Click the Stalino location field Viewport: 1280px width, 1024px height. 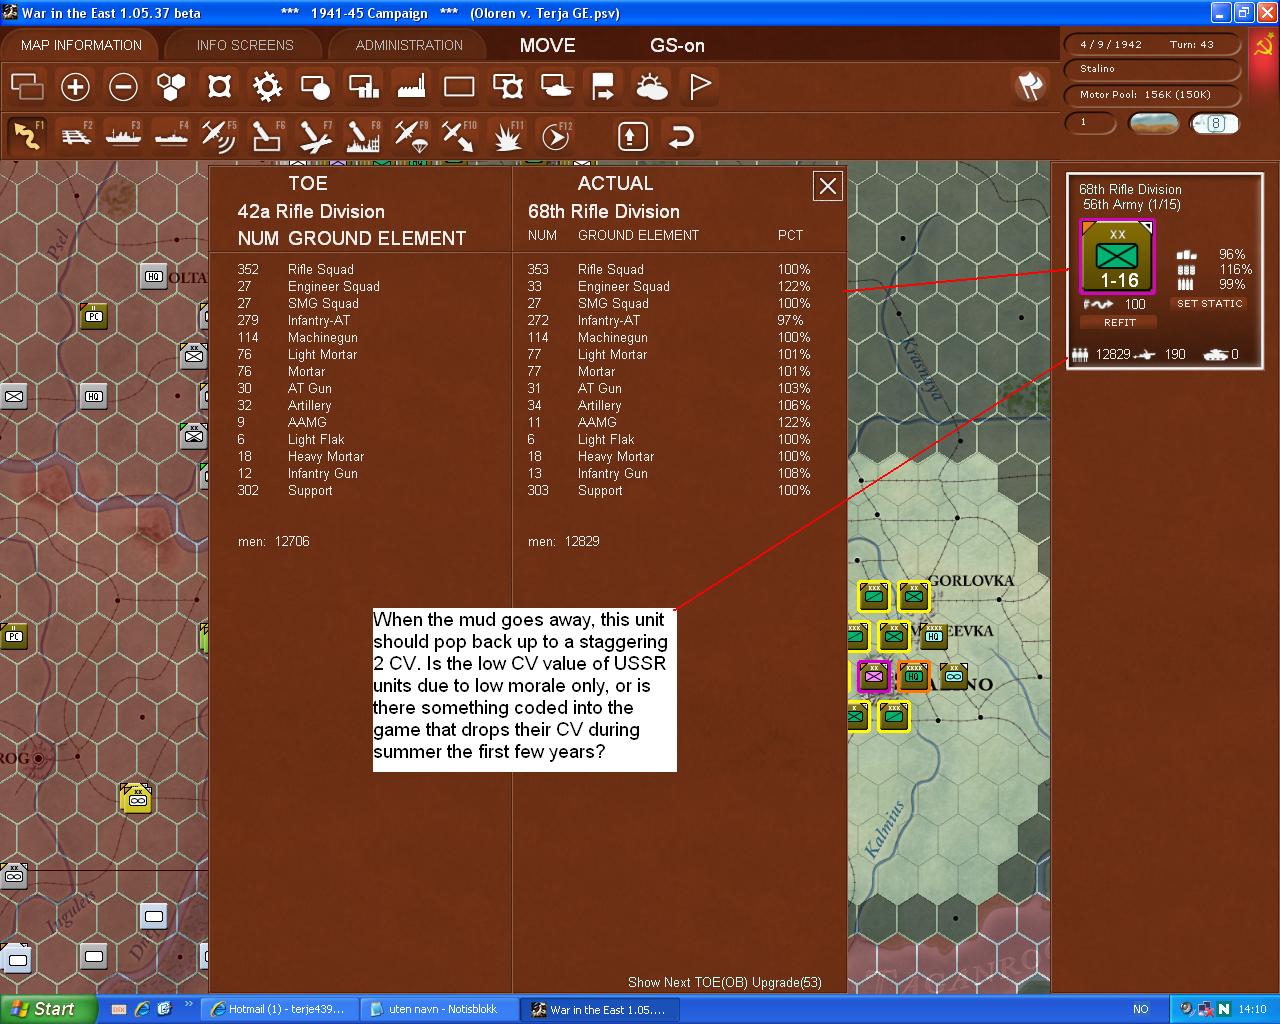pyautogui.click(x=1152, y=69)
